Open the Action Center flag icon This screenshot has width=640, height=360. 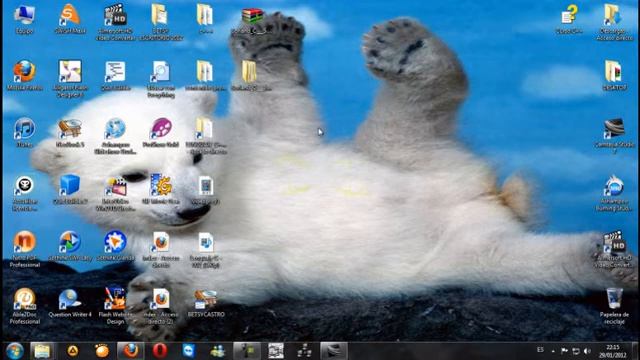(564, 351)
